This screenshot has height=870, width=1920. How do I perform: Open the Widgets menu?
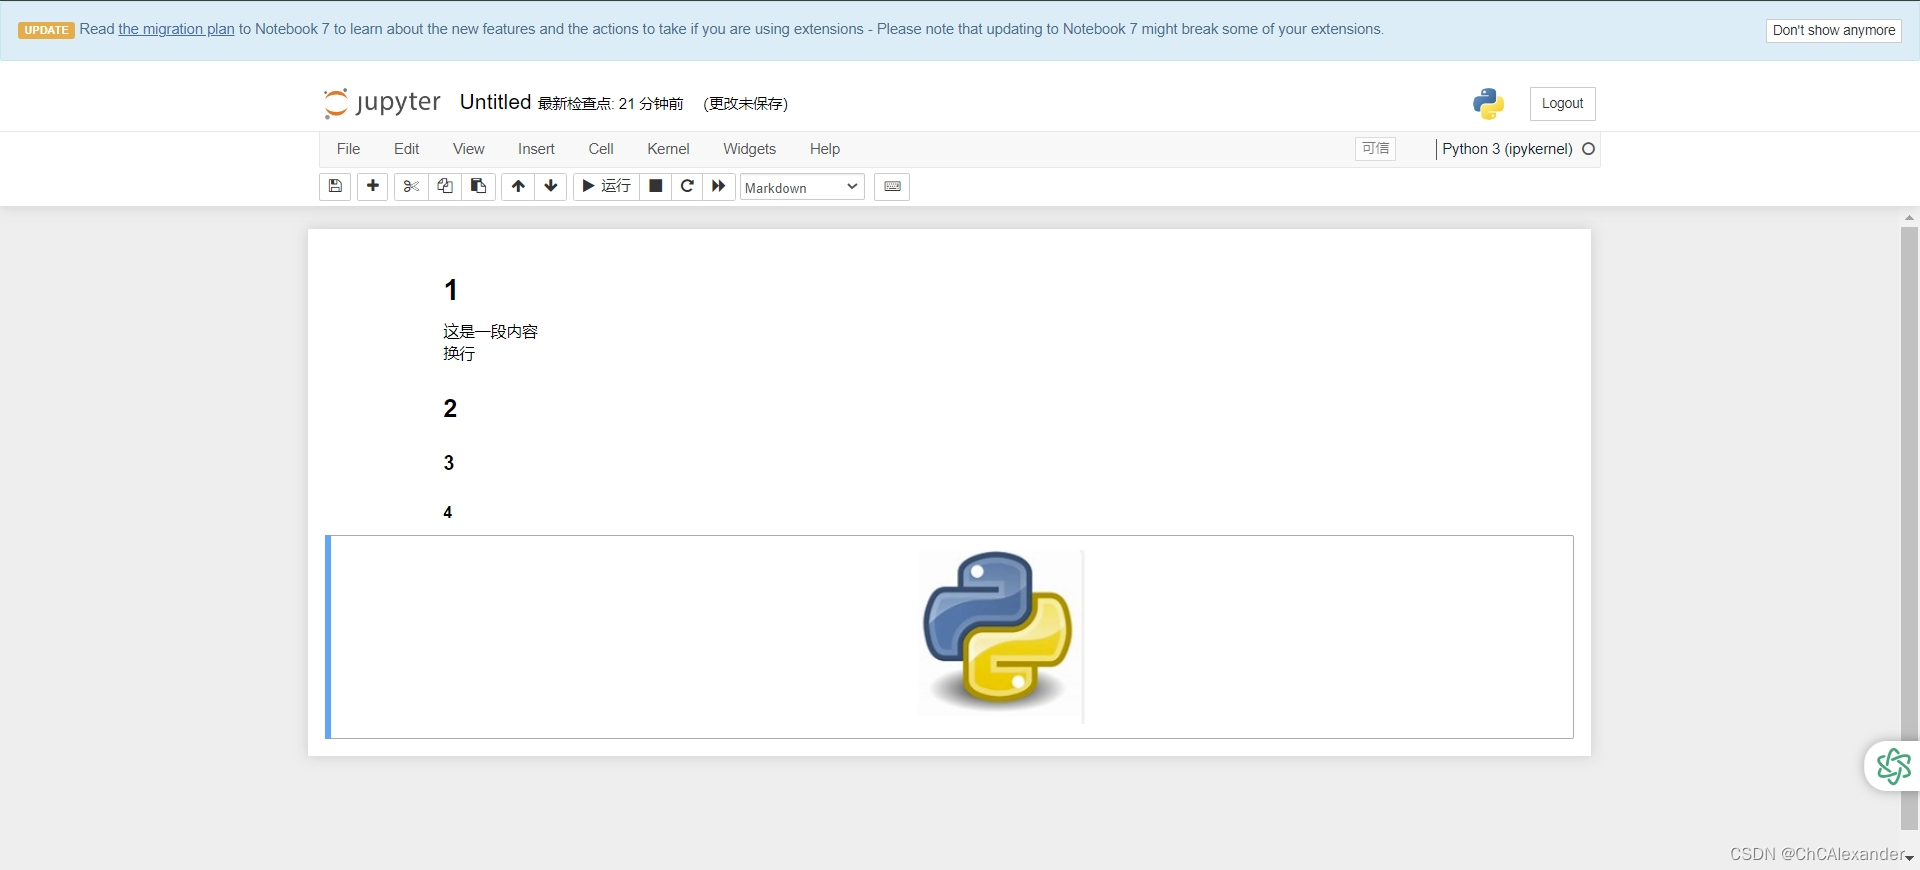(x=749, y=149)
